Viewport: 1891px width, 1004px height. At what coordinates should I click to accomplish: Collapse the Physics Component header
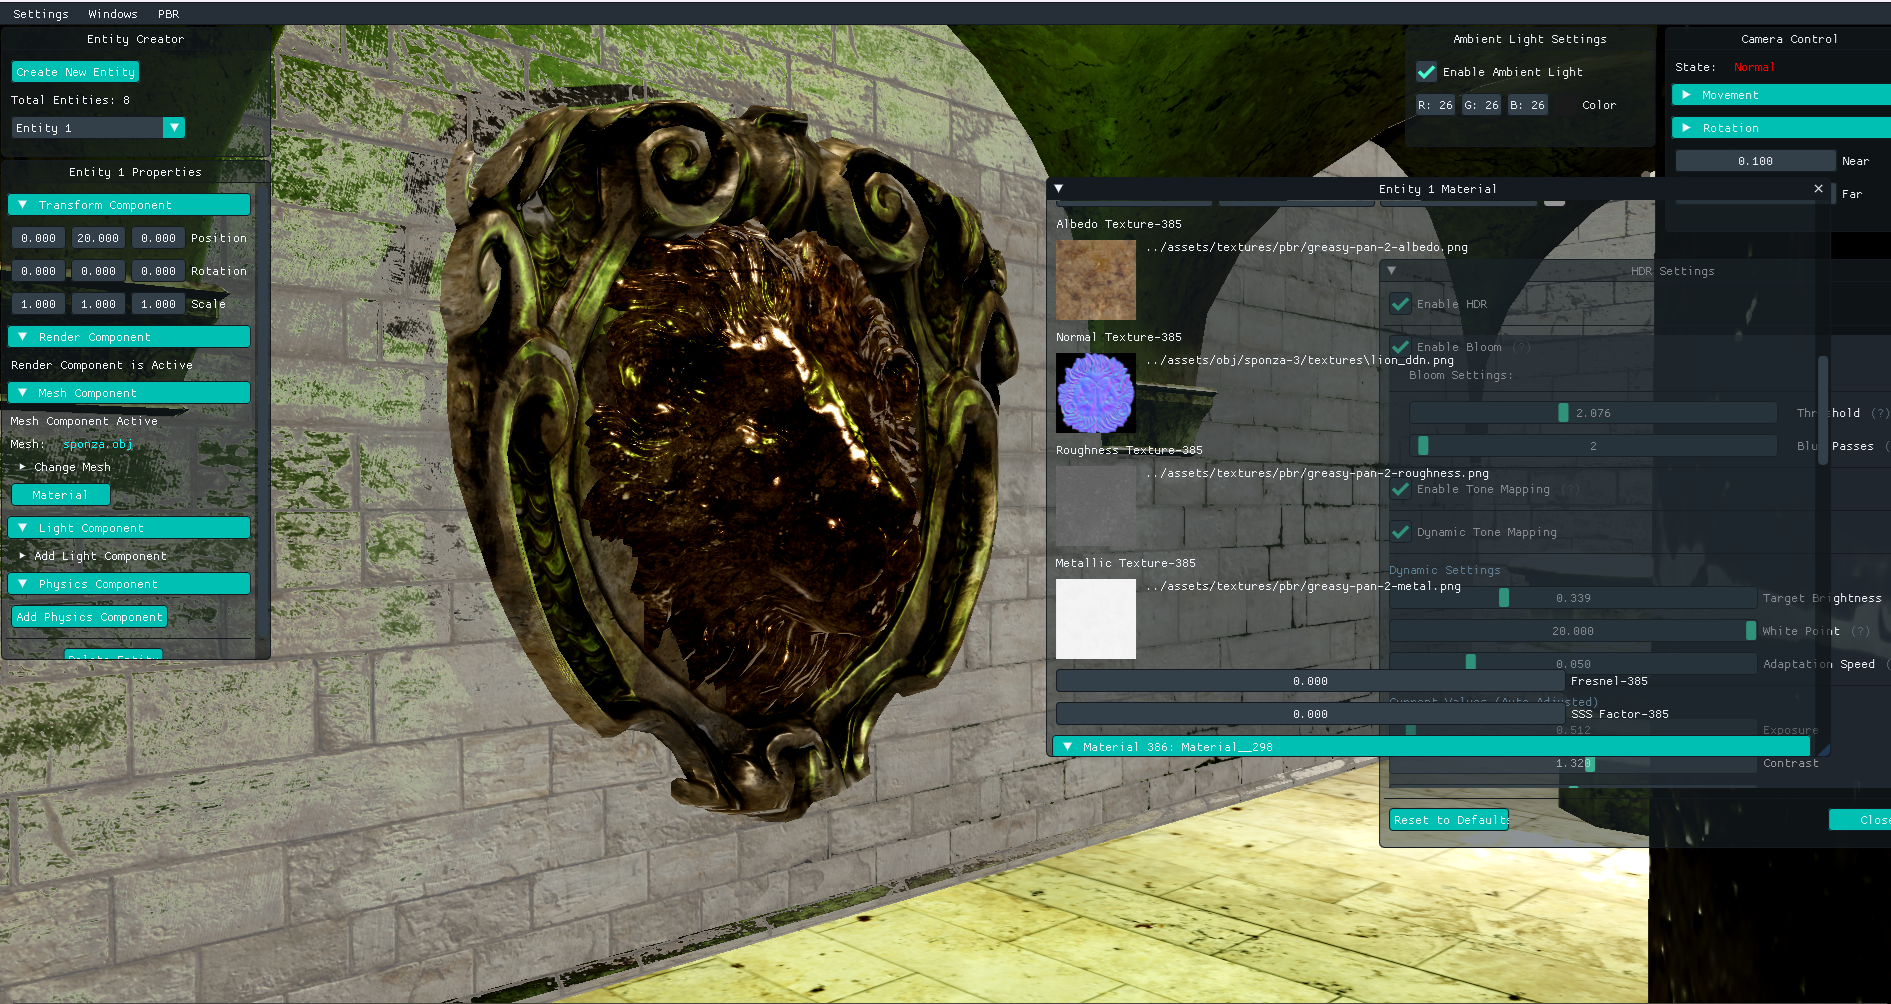[x=129, y=584]
